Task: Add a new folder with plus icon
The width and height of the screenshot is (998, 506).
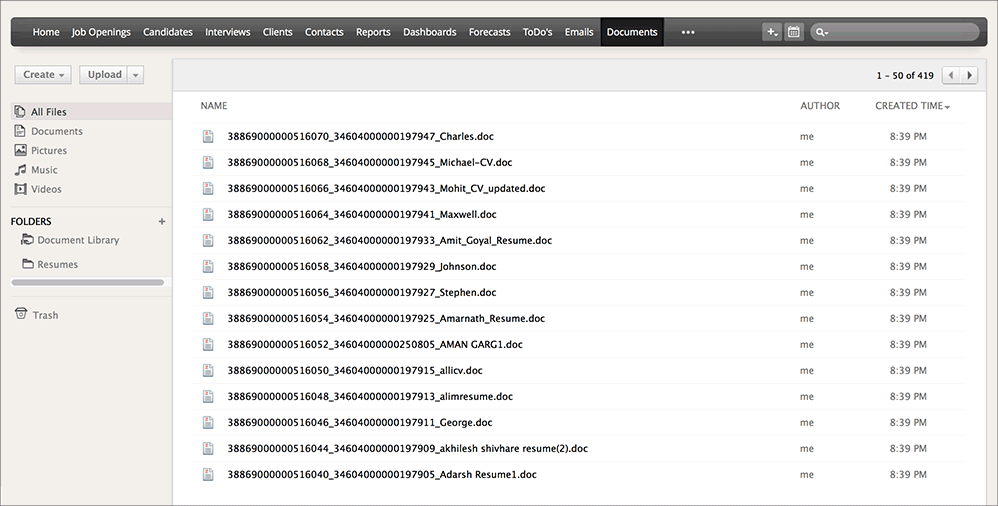Action: point(162,221)
